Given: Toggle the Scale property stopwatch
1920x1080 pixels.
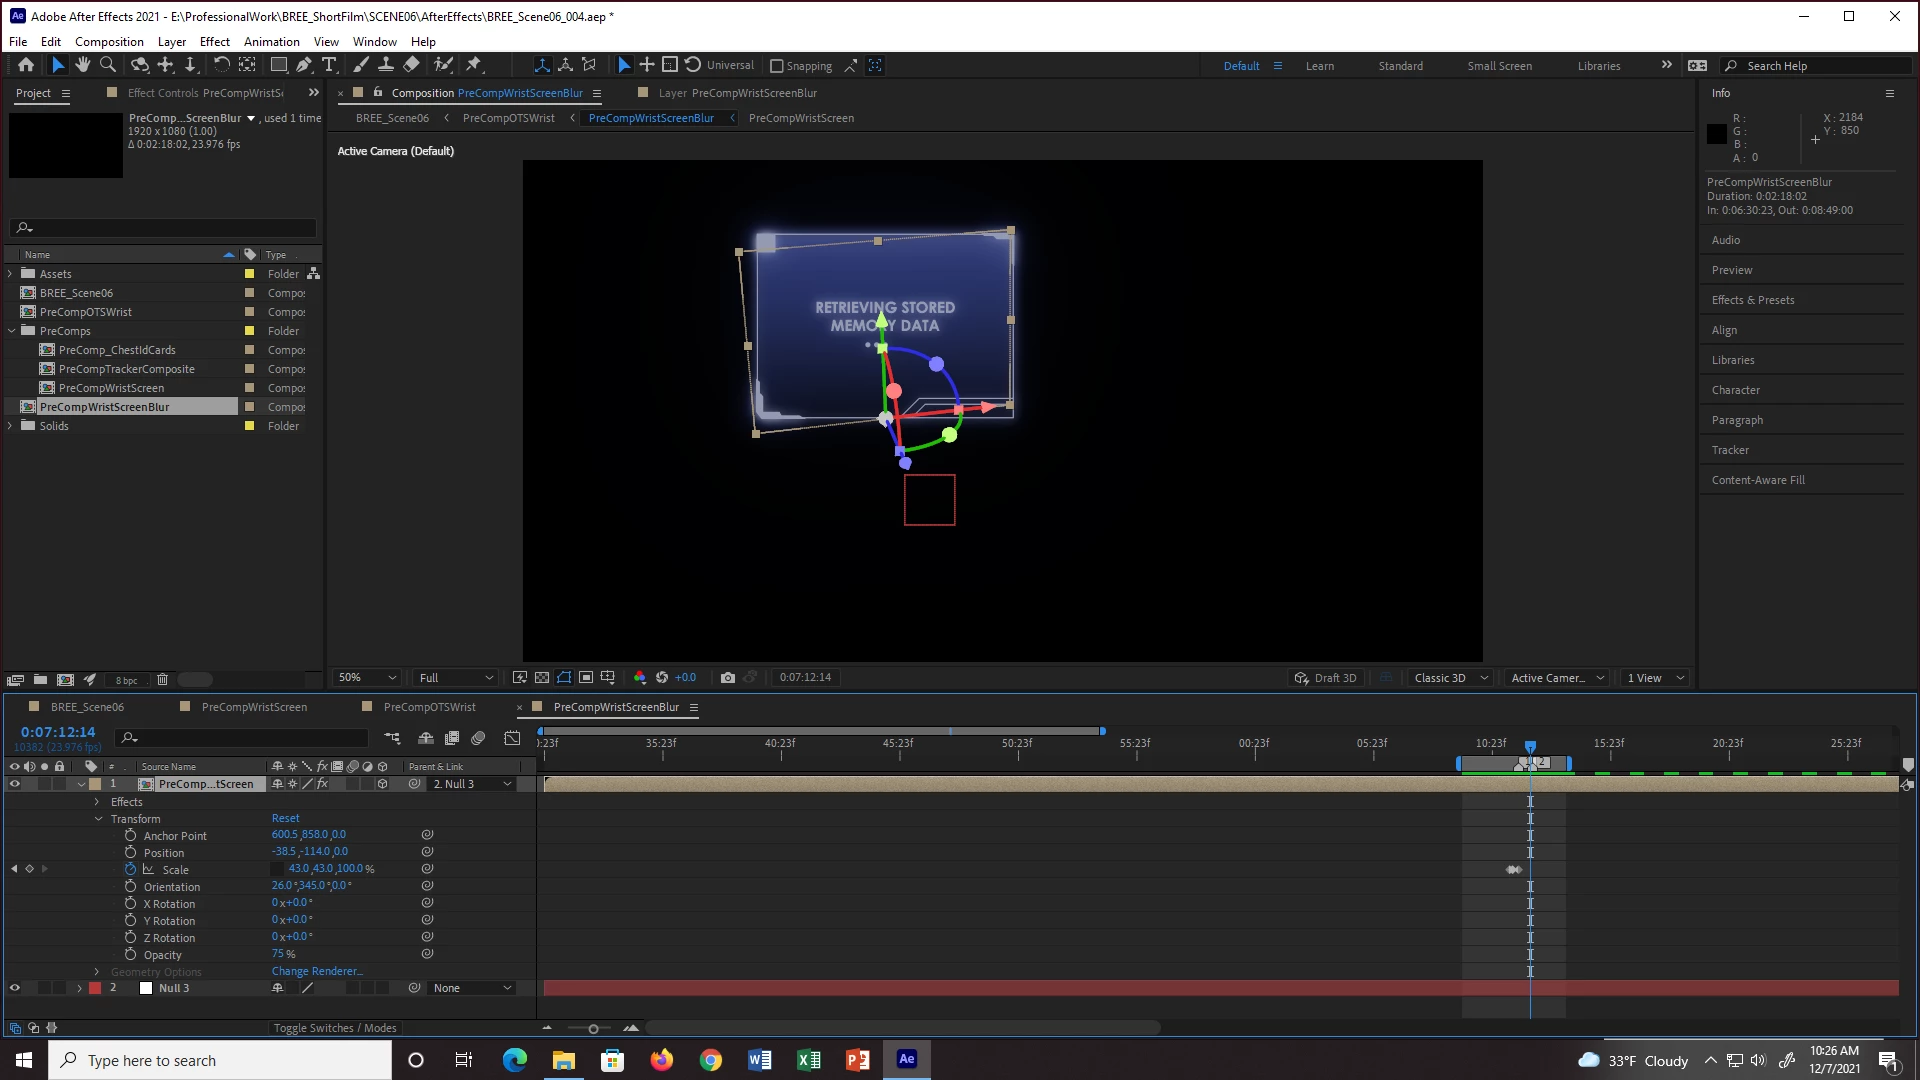Looking at the screenshot, I should coord(130,869).
